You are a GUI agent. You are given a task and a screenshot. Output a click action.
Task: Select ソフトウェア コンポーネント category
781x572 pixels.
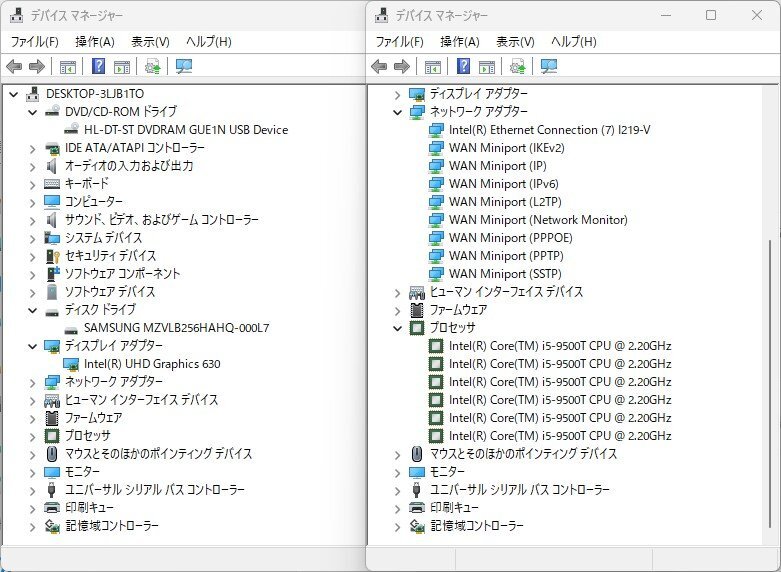[x=123, y=274]
